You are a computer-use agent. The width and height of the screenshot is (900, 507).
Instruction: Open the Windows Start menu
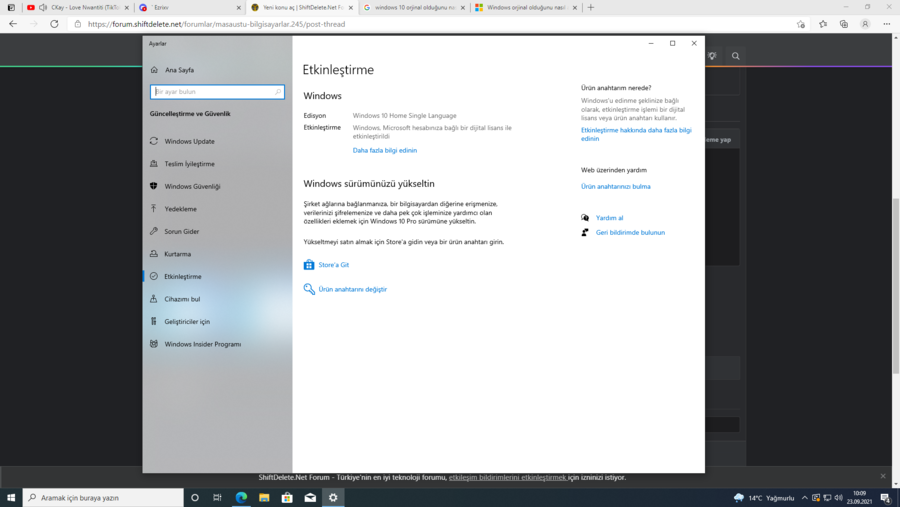coord(11,497)
